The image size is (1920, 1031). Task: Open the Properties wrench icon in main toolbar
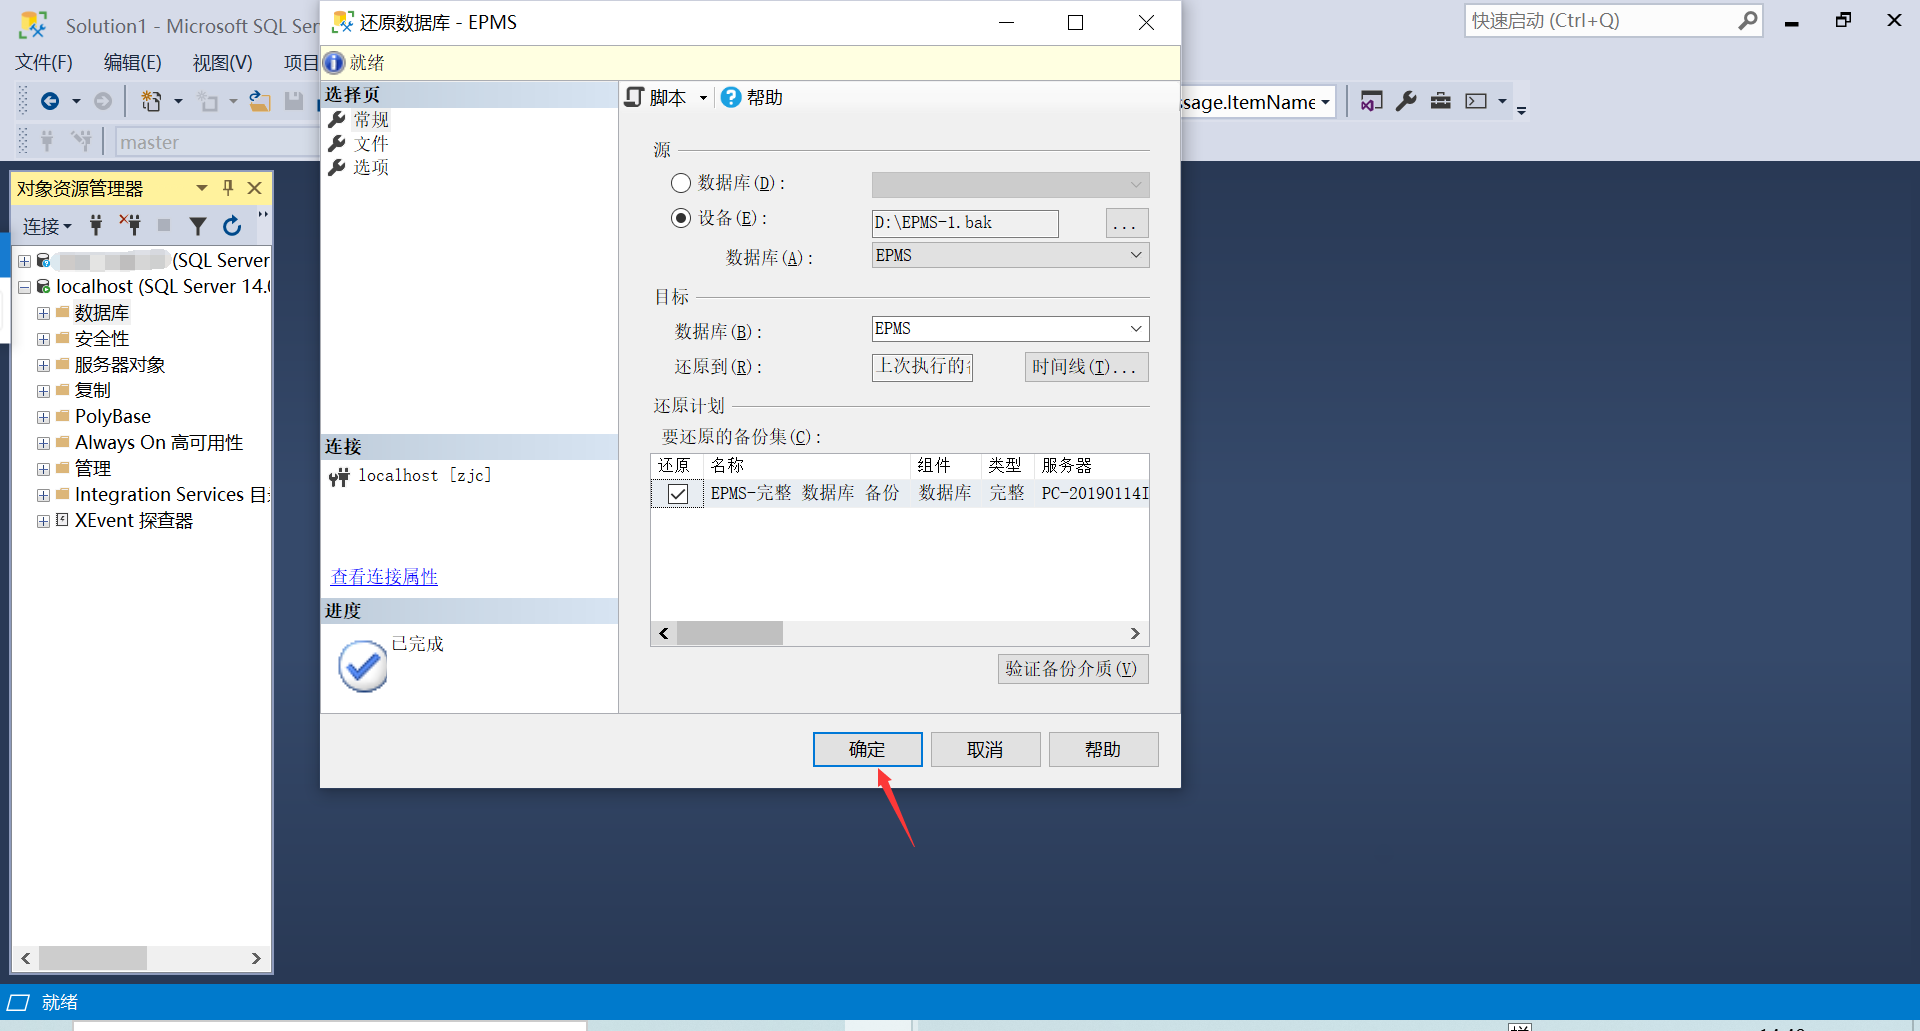pyautogui.click(x=1406, y=101)
